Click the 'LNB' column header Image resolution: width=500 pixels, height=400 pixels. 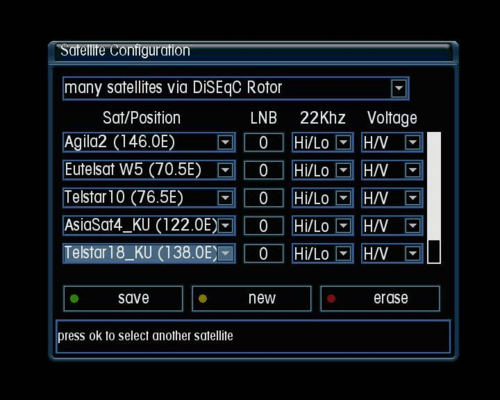point(264,118)
